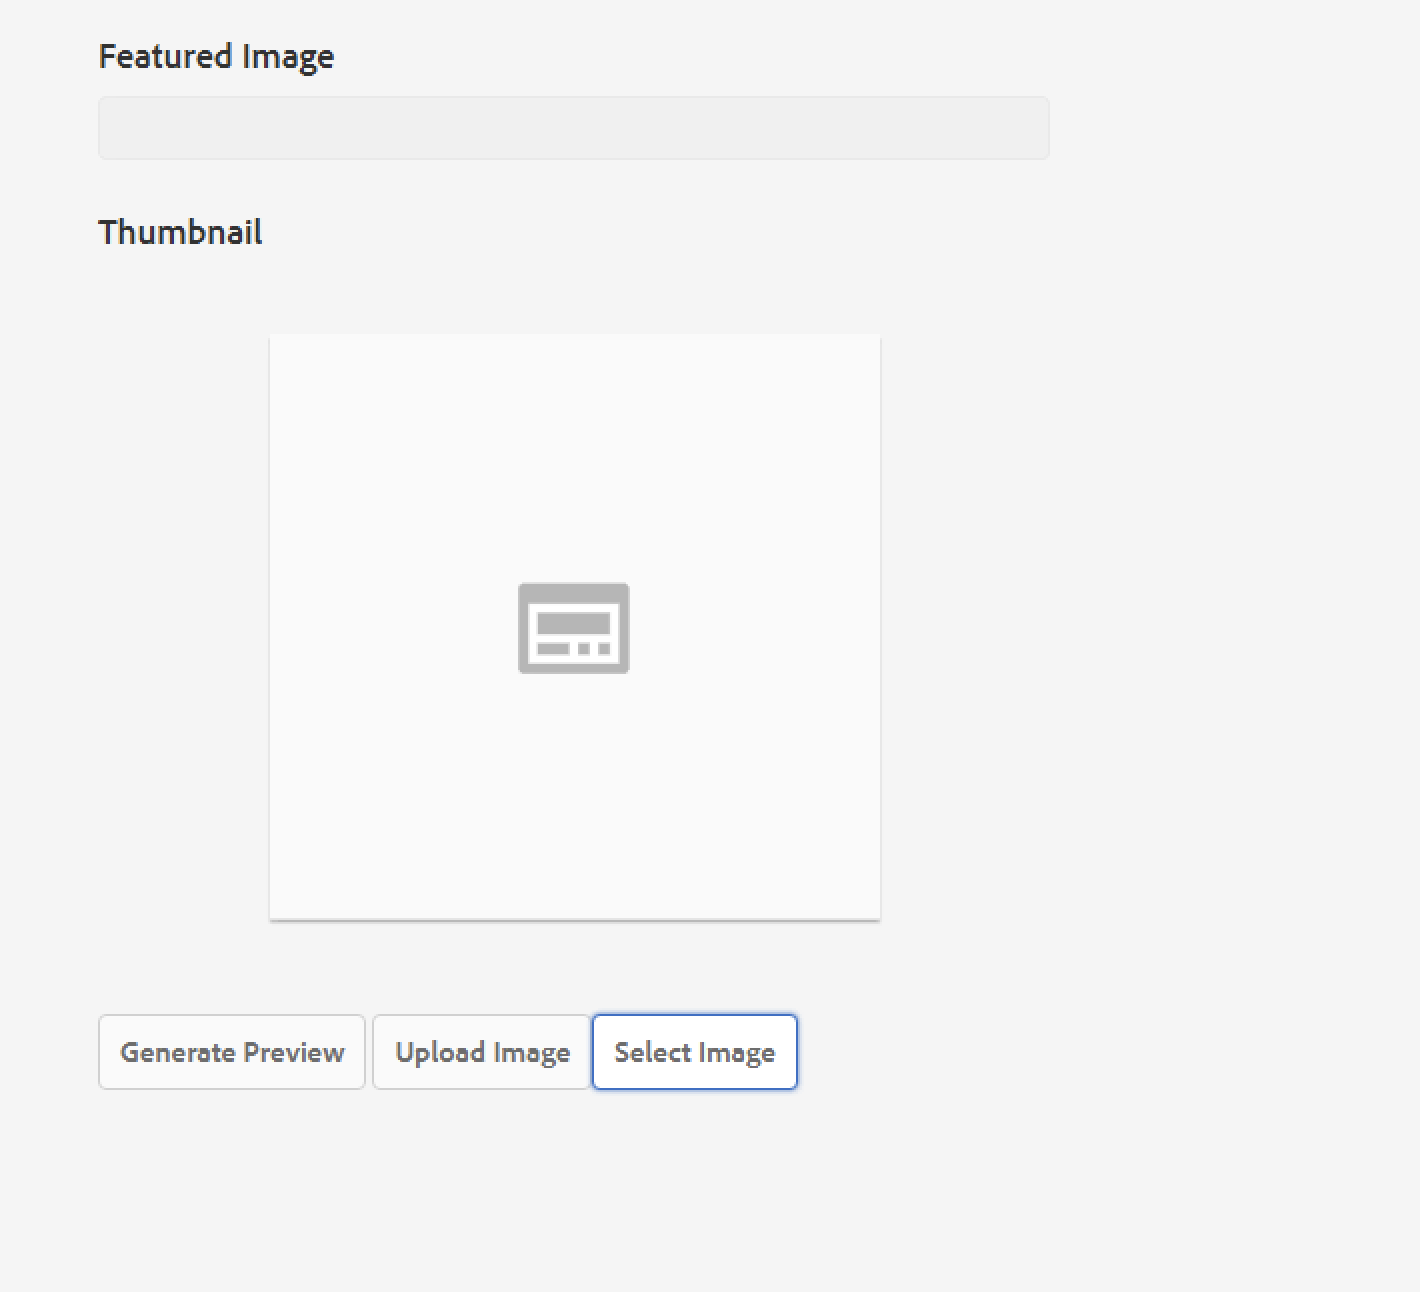This screenshot has height=1292, width=1420.
Task: Click the Featured Image label
Action: pyautogui.click(x=217, y=57)
